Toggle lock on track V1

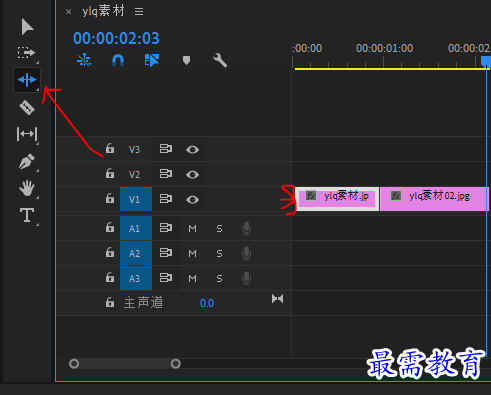[110, 198]
